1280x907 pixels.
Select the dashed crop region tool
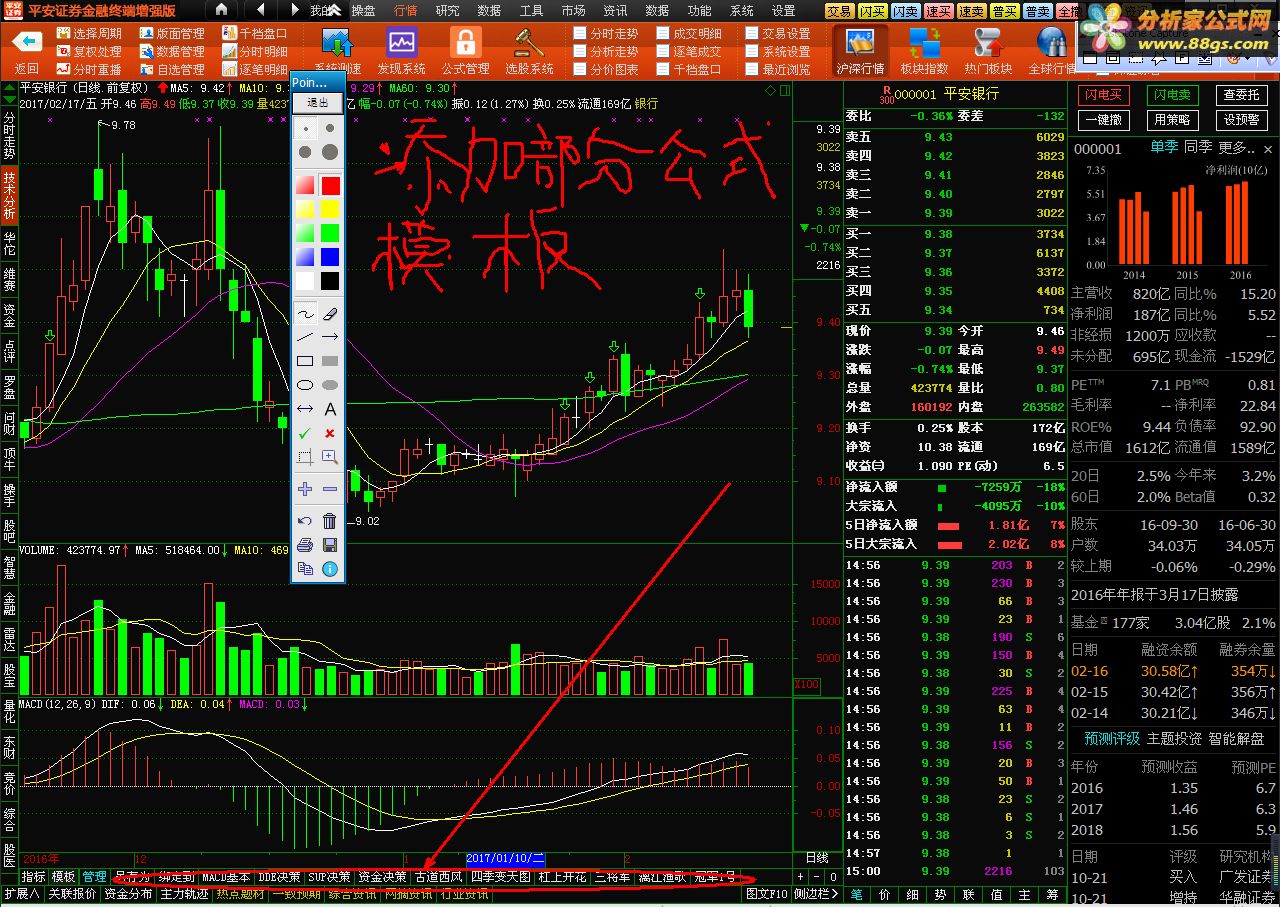[x=306, y=457]
